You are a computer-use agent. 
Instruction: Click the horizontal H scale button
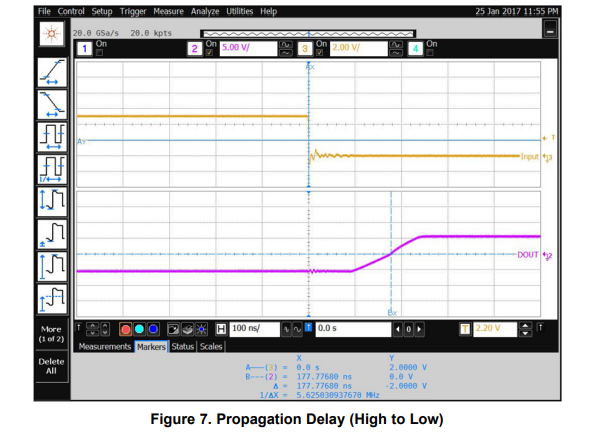tap(221, 329)
